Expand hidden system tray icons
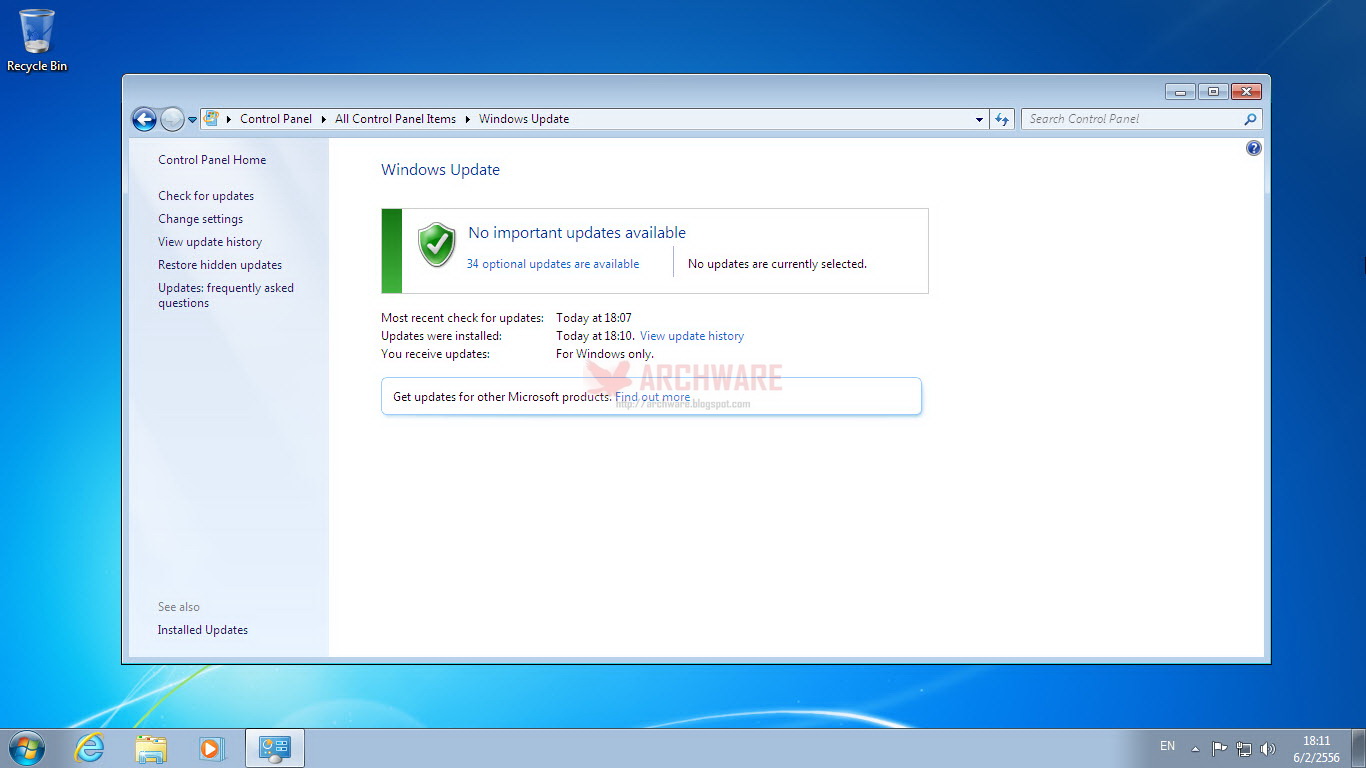 (1196, 747)
